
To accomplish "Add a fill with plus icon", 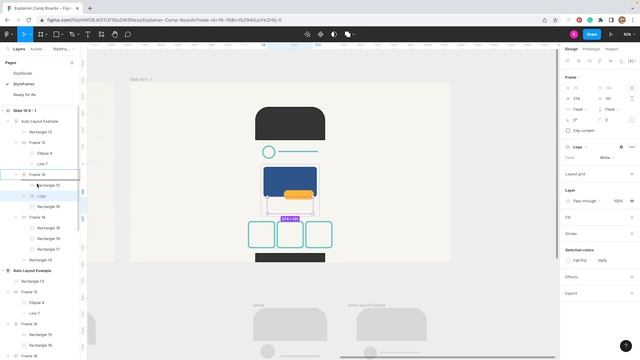I will (632, 217).
